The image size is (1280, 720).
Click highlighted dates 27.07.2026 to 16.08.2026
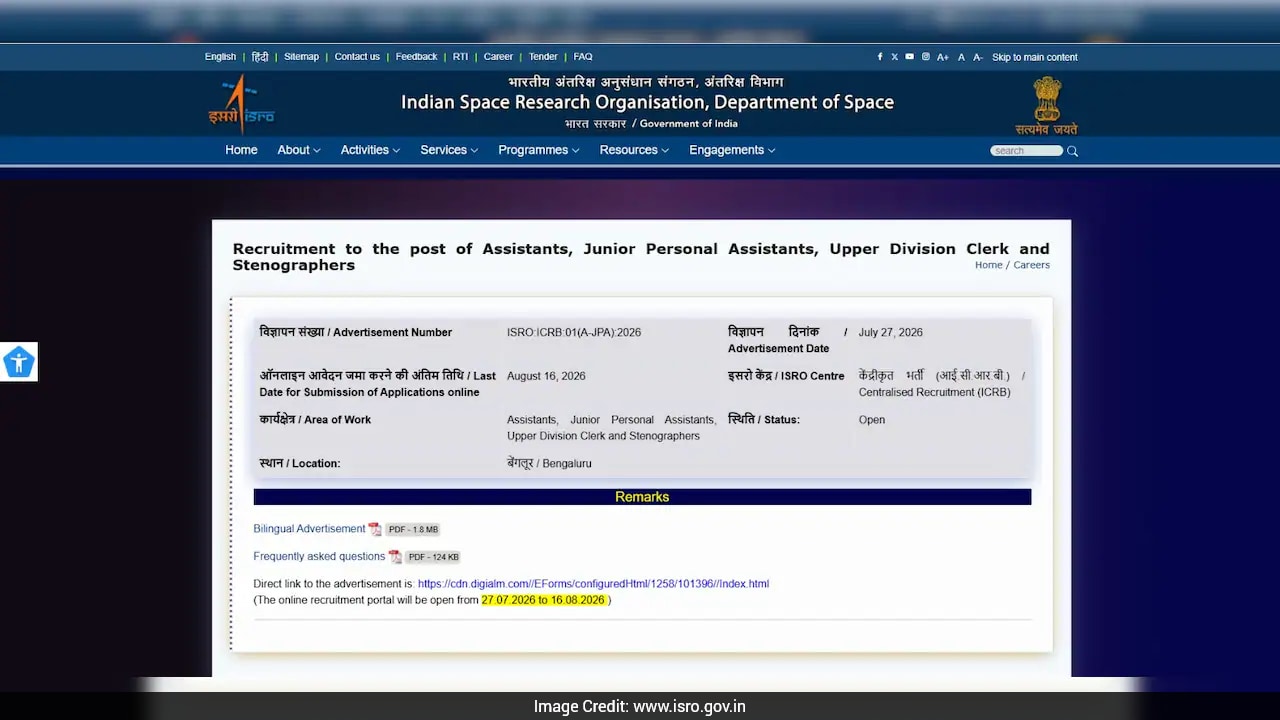tap(543, 600)
